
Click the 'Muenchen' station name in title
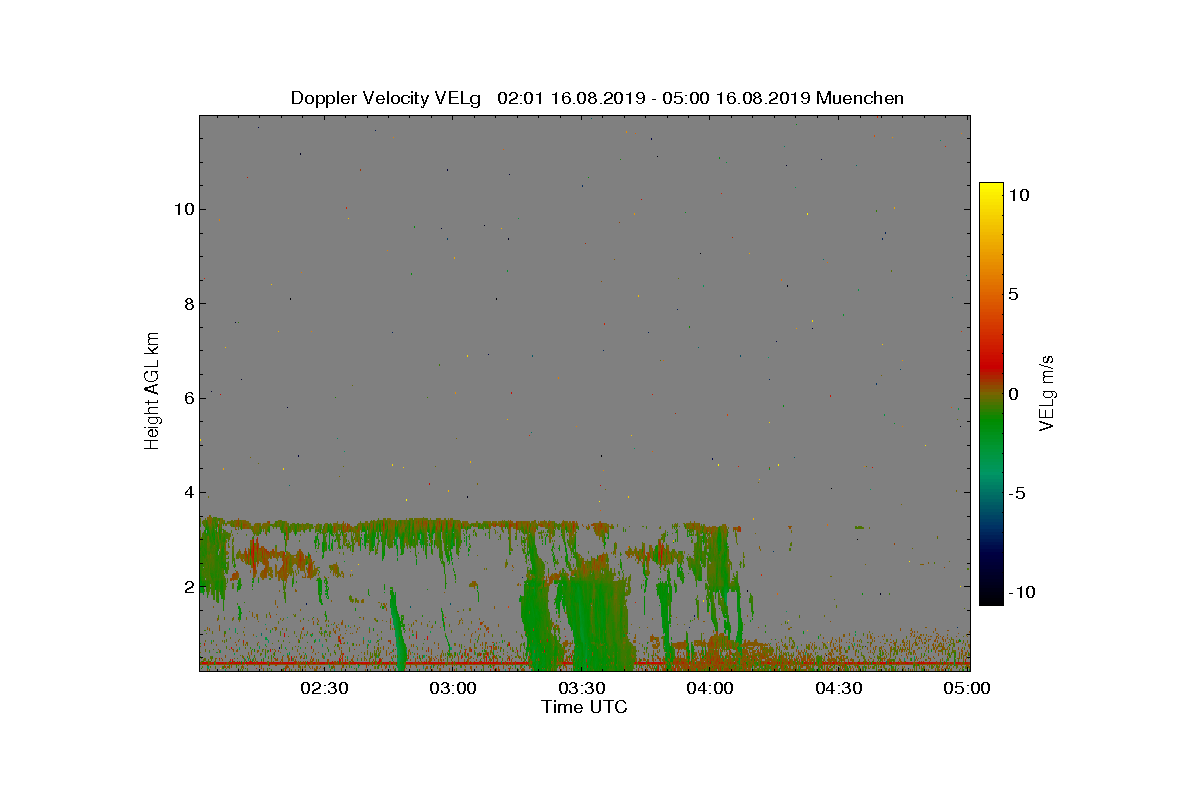tap(860, 98)
